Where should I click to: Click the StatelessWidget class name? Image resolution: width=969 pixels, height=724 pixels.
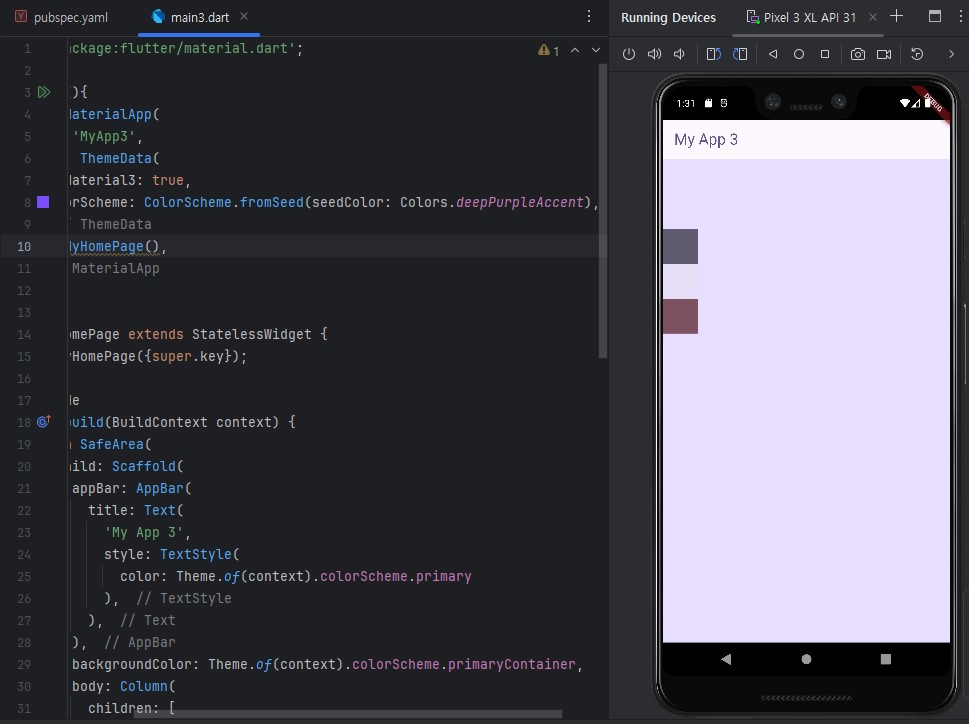[252, 334]
